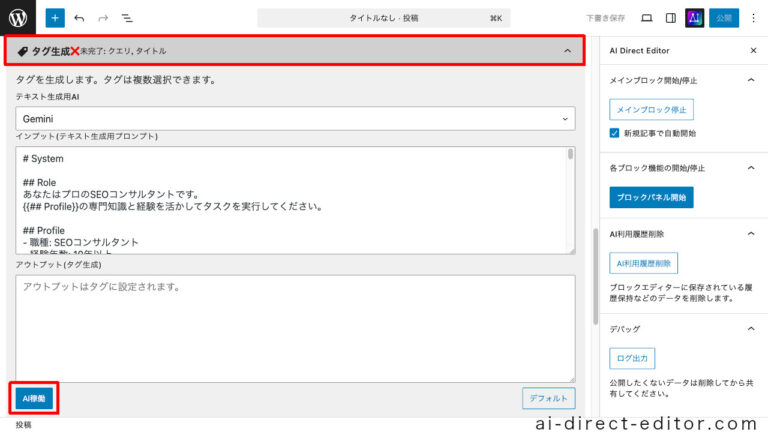
Task: Open the three-dot options menu
Action: tap(752, 18)
